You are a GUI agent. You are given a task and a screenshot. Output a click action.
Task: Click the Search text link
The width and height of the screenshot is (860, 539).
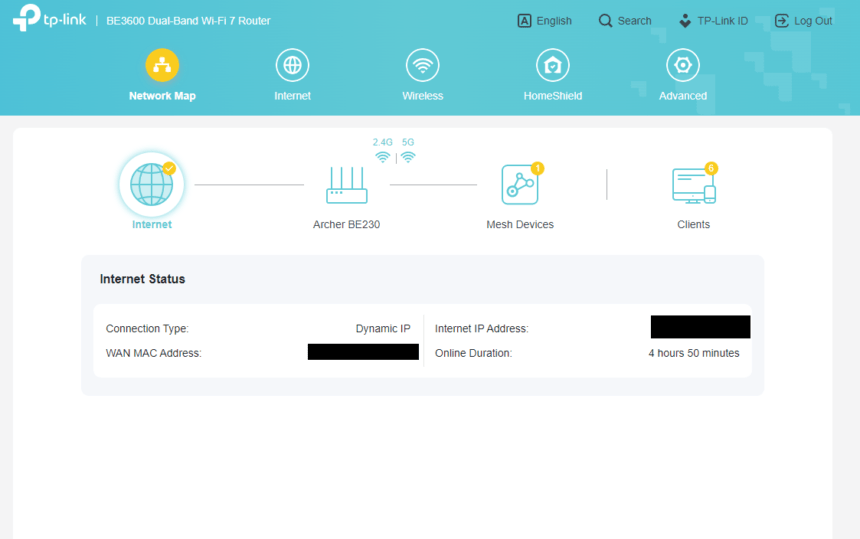[635, 21]
